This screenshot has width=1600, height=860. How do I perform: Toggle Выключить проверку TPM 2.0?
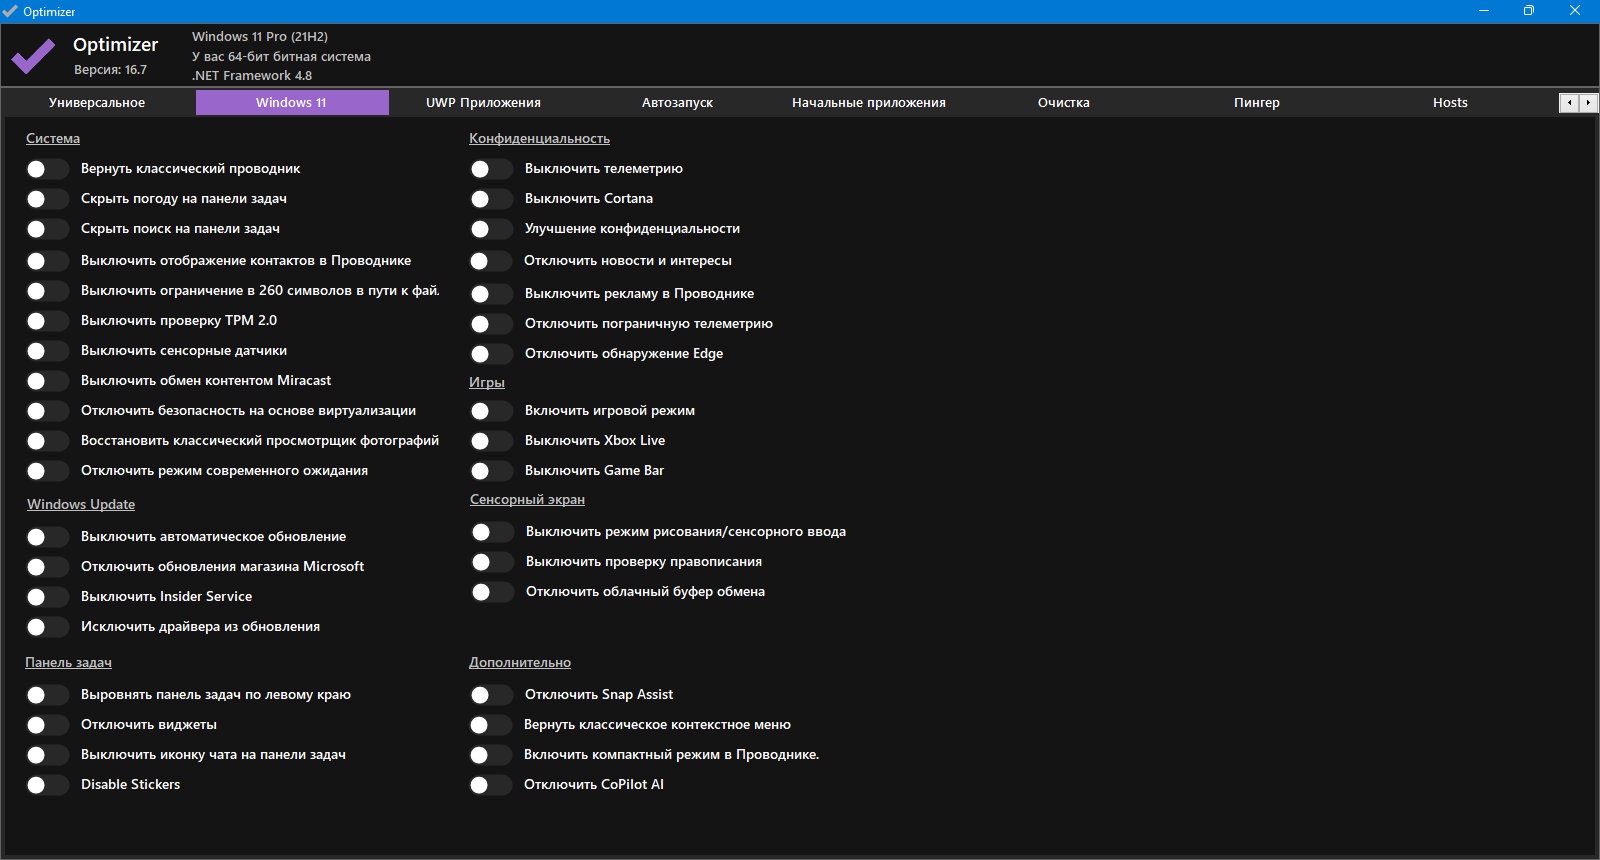point(47,321)
